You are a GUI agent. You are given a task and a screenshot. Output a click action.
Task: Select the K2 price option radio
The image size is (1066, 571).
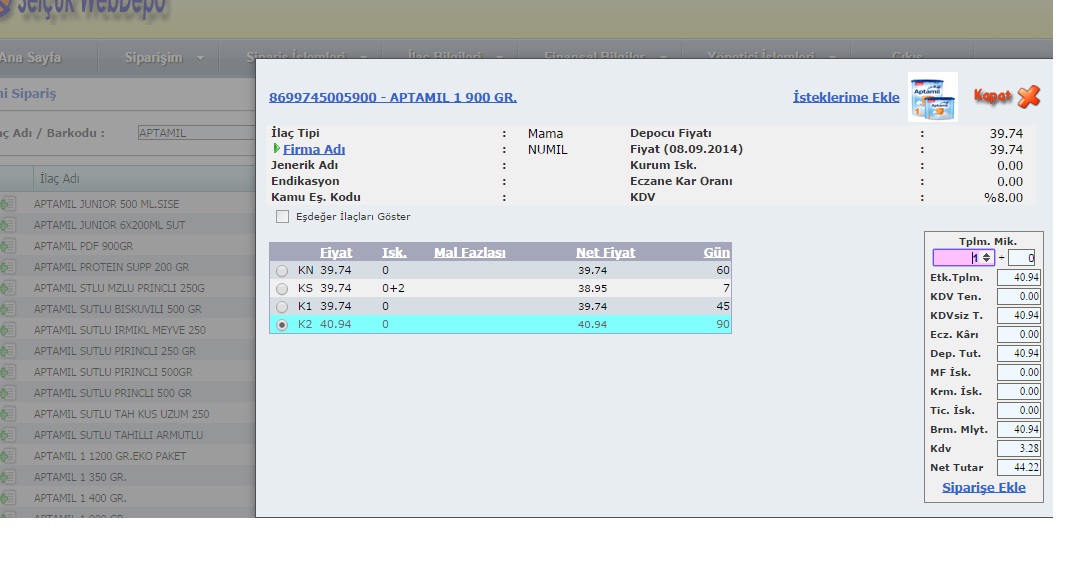[281, 325]
